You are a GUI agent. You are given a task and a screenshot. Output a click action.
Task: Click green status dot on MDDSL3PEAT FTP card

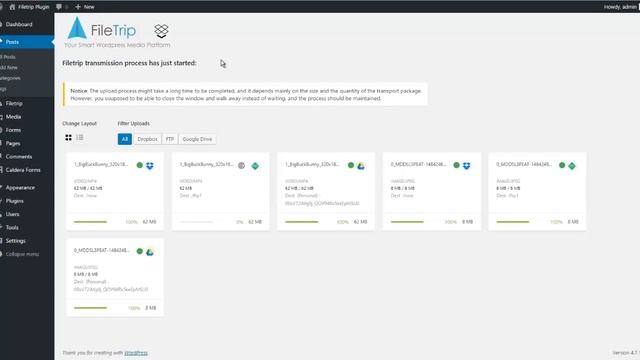point(562,165)
